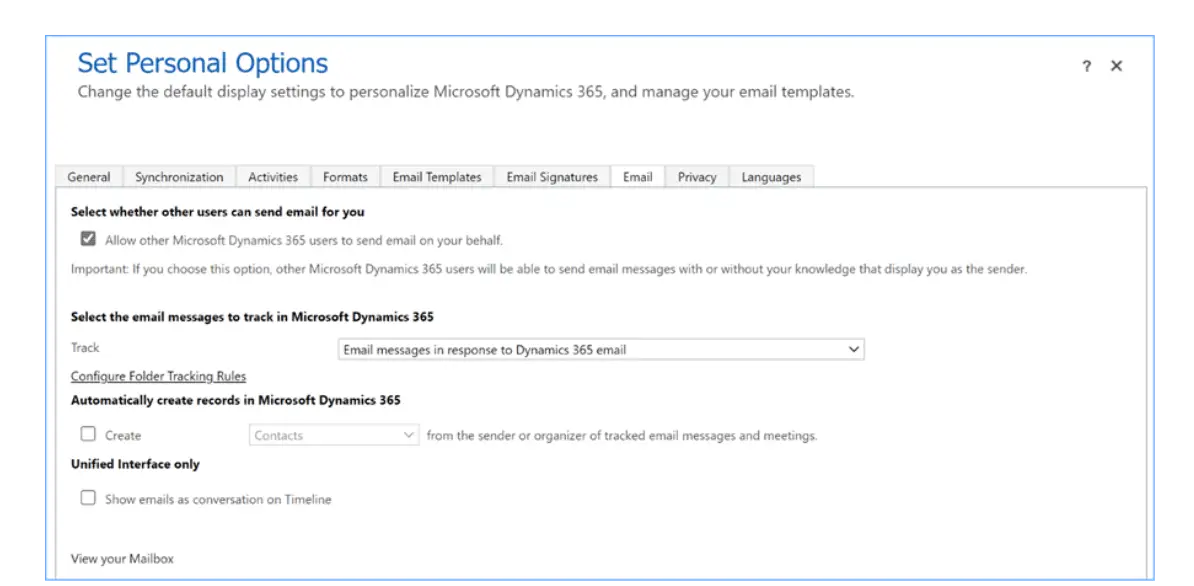Open the help question mark icon
This screenshot has width=1194, height=586.
pyautogui.click(x=1087, y=66)
